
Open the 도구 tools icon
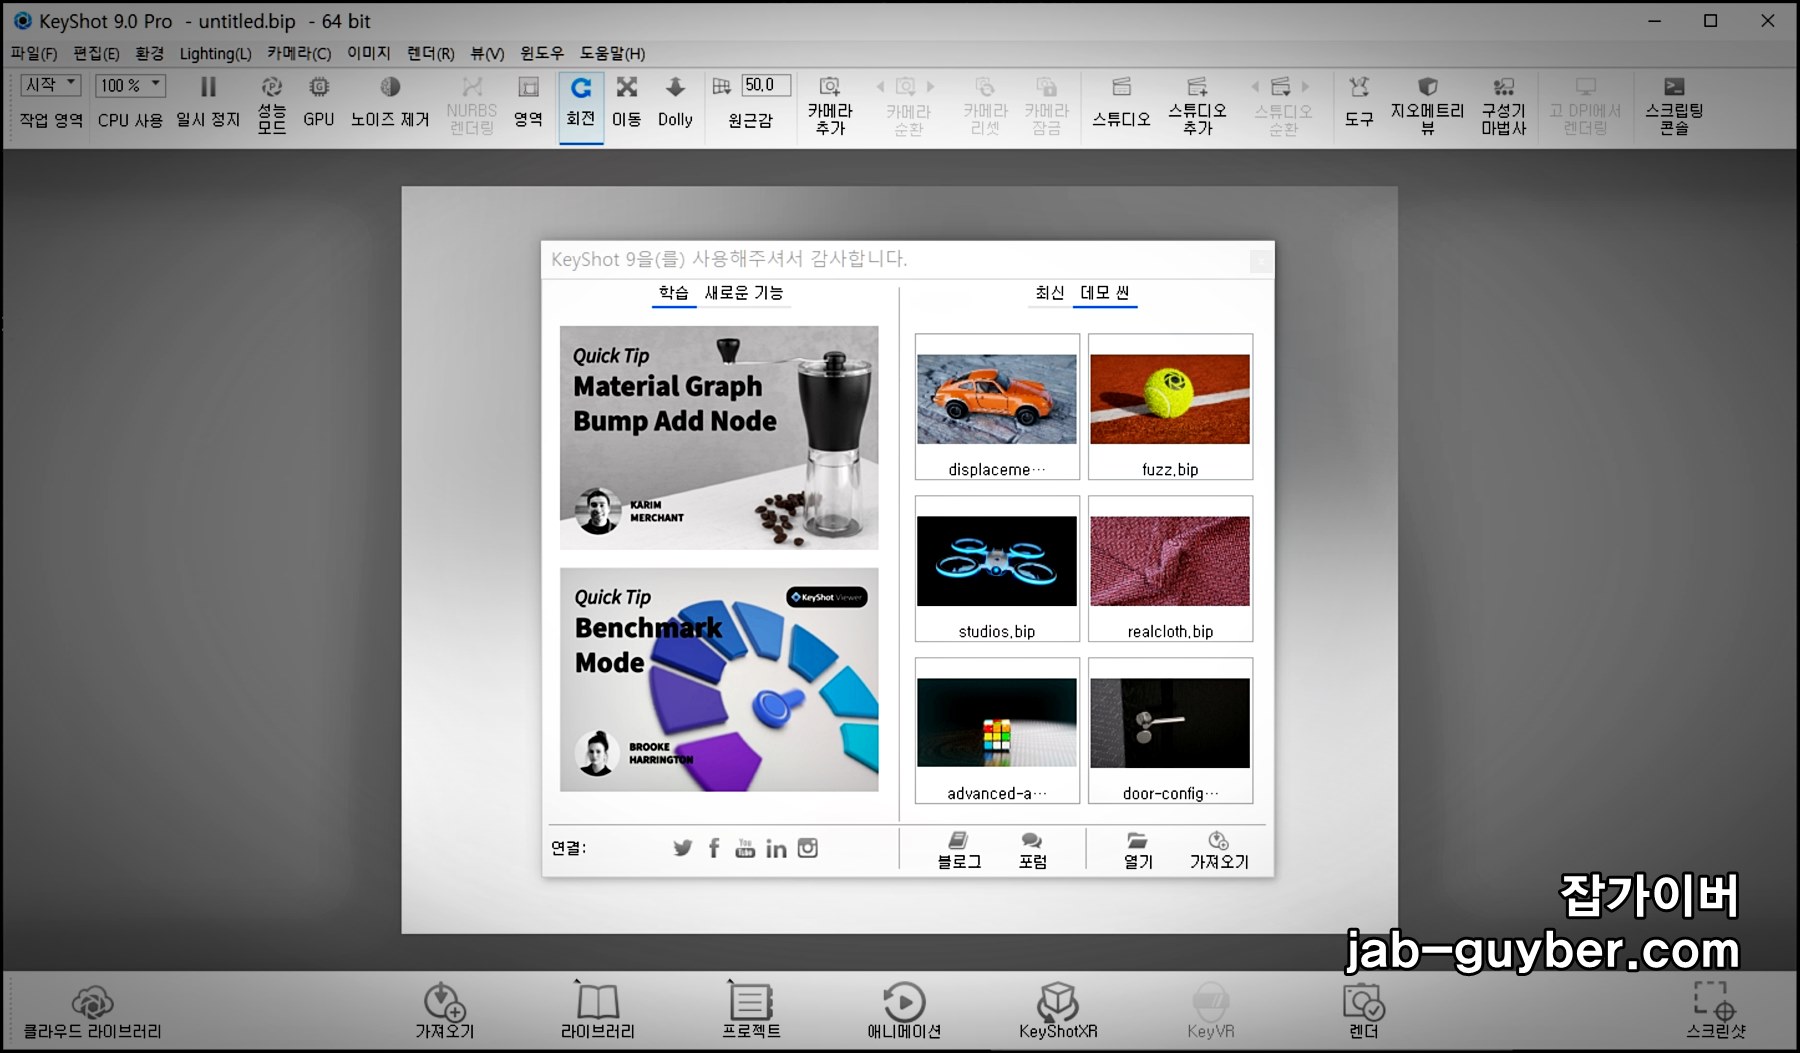pyautogui.click(x=1359, y=86)
